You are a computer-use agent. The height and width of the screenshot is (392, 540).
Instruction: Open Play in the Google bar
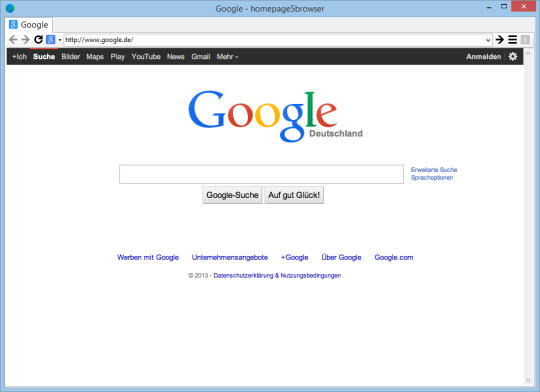click(117, 56)
